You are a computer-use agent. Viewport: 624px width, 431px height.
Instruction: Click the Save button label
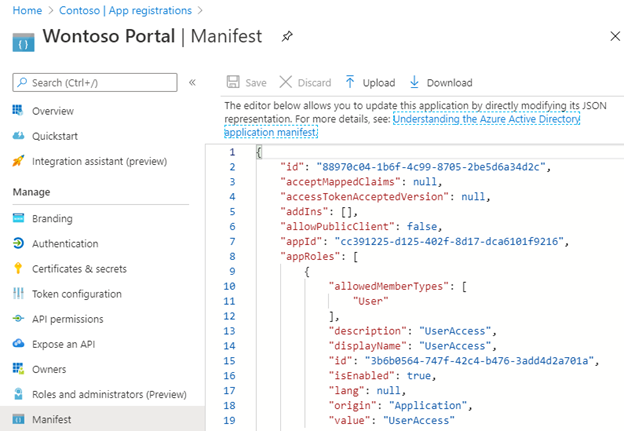pyautogui.click(x=256, y=83)
